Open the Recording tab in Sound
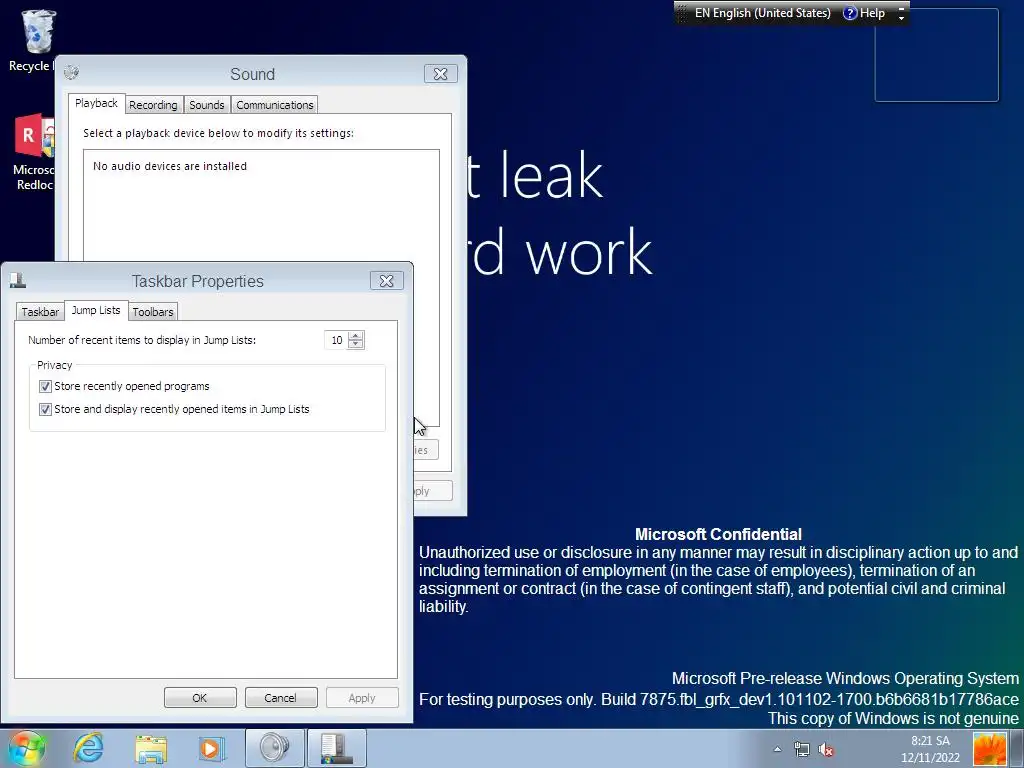 tap(153, 104)
